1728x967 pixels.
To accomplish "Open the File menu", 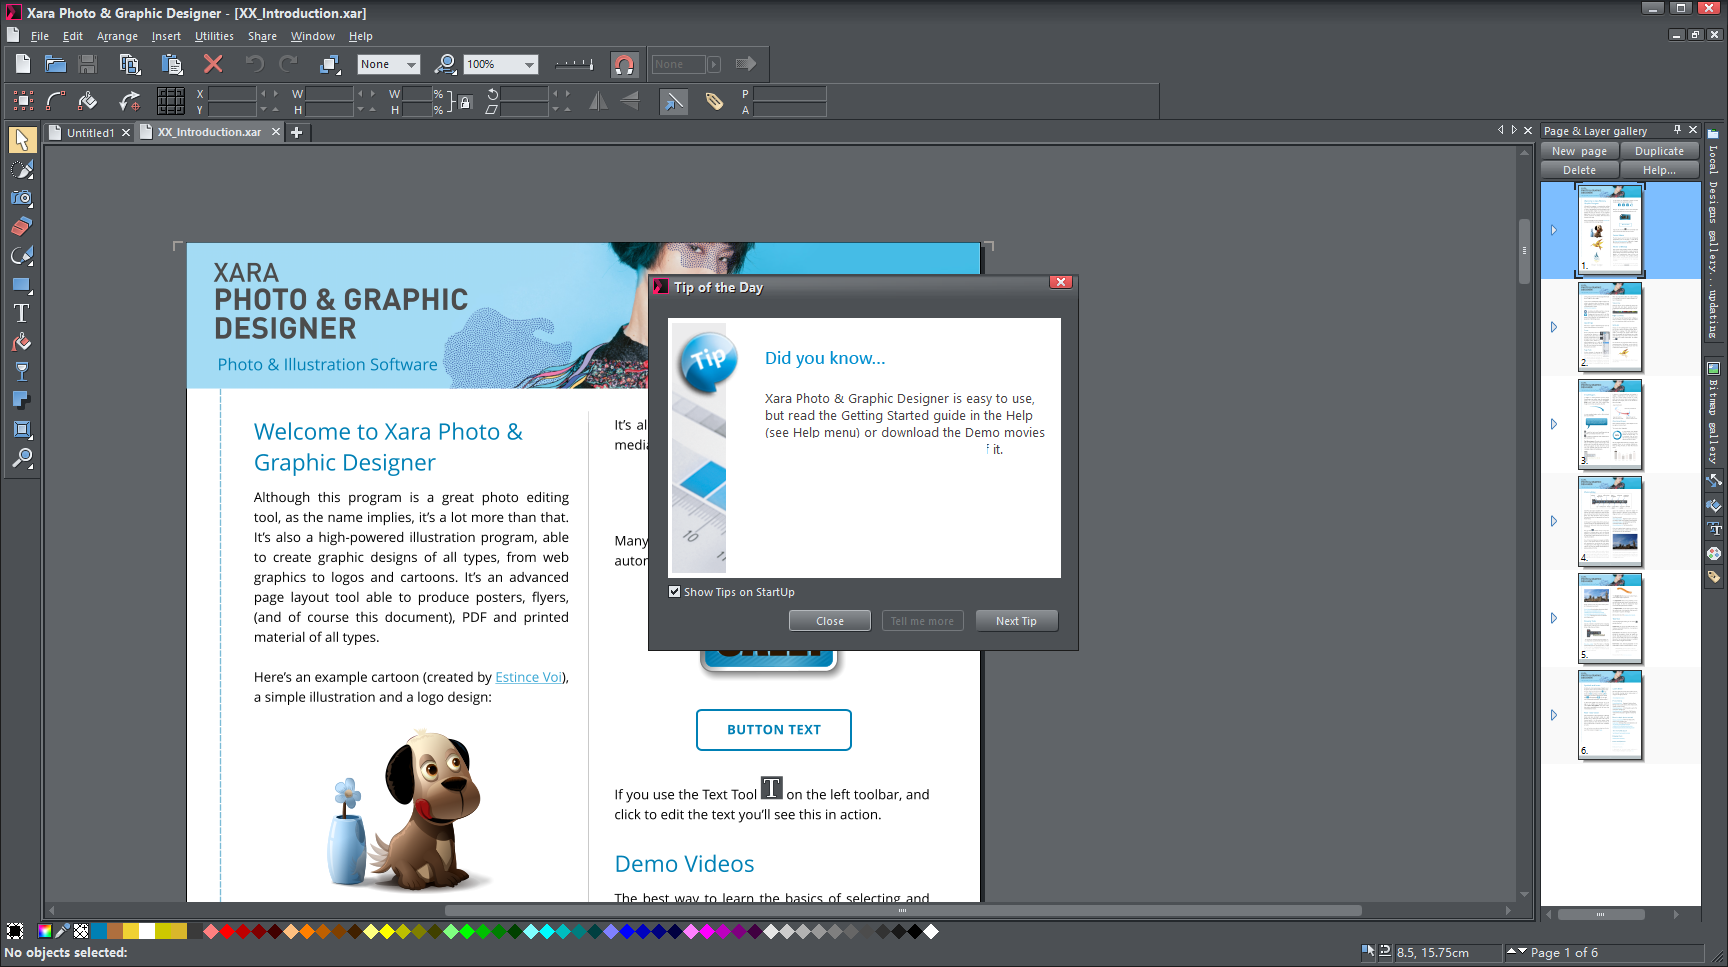I will pyautogui.click(x=40, y=36).
